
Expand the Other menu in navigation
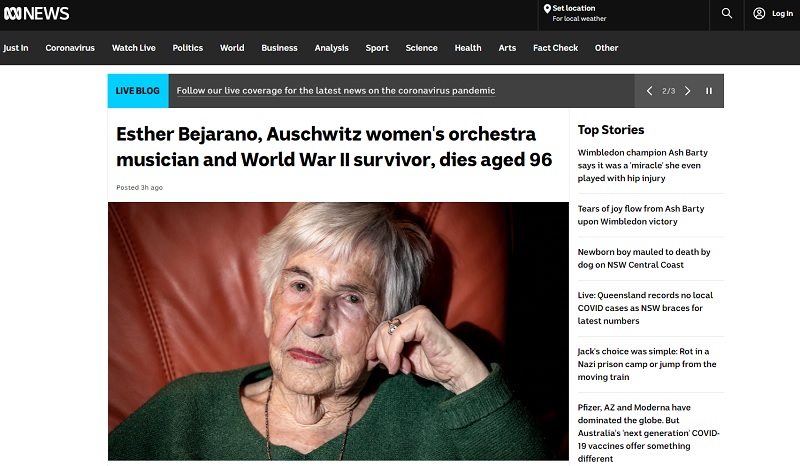606,48
